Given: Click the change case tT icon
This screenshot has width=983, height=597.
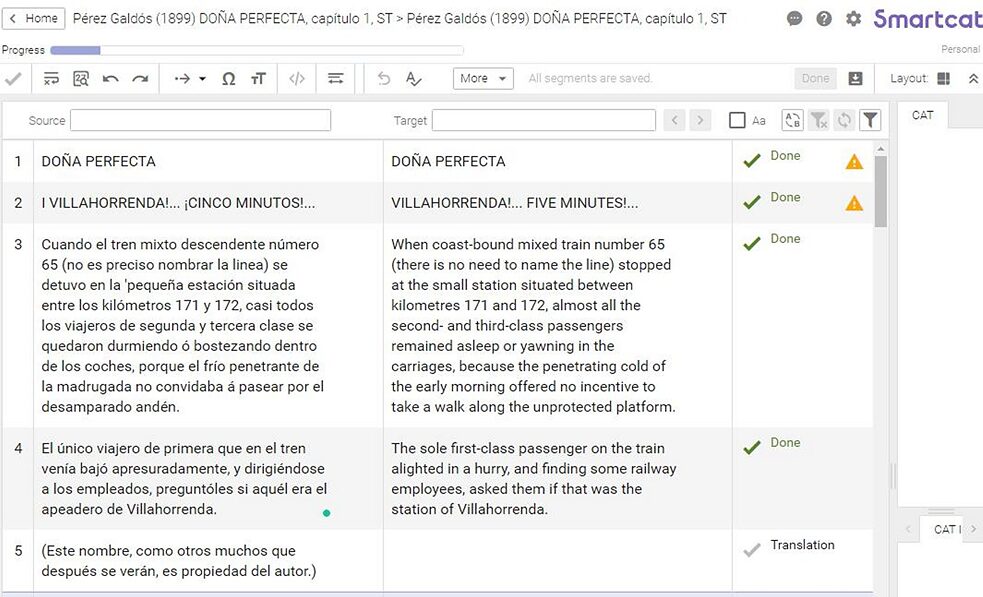Looking at the screenshot, I should (x=258, y=79).
